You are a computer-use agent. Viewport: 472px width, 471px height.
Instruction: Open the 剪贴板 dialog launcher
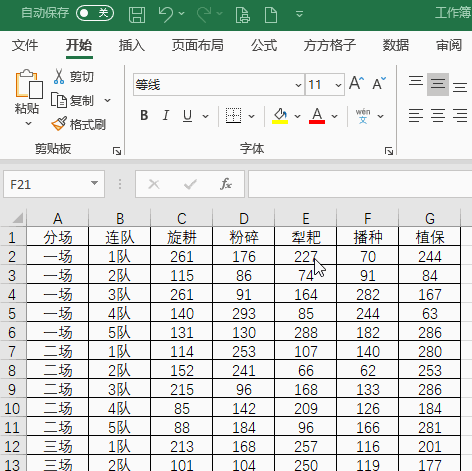[117, 151]
